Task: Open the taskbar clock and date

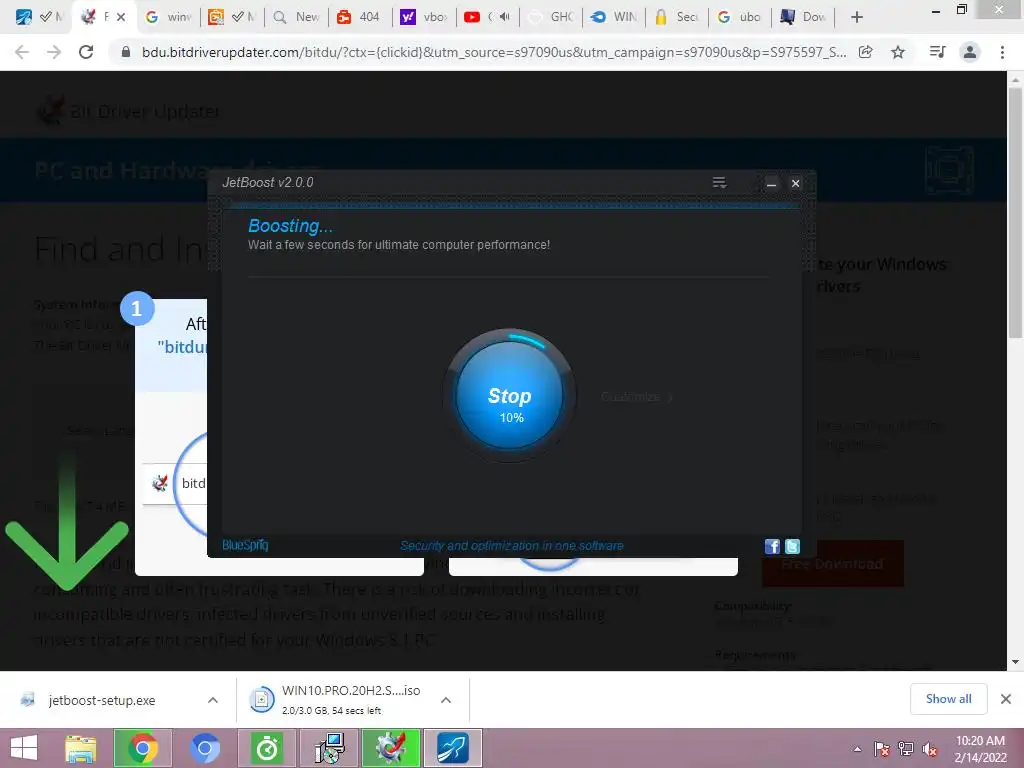Action: click(980, 749)
